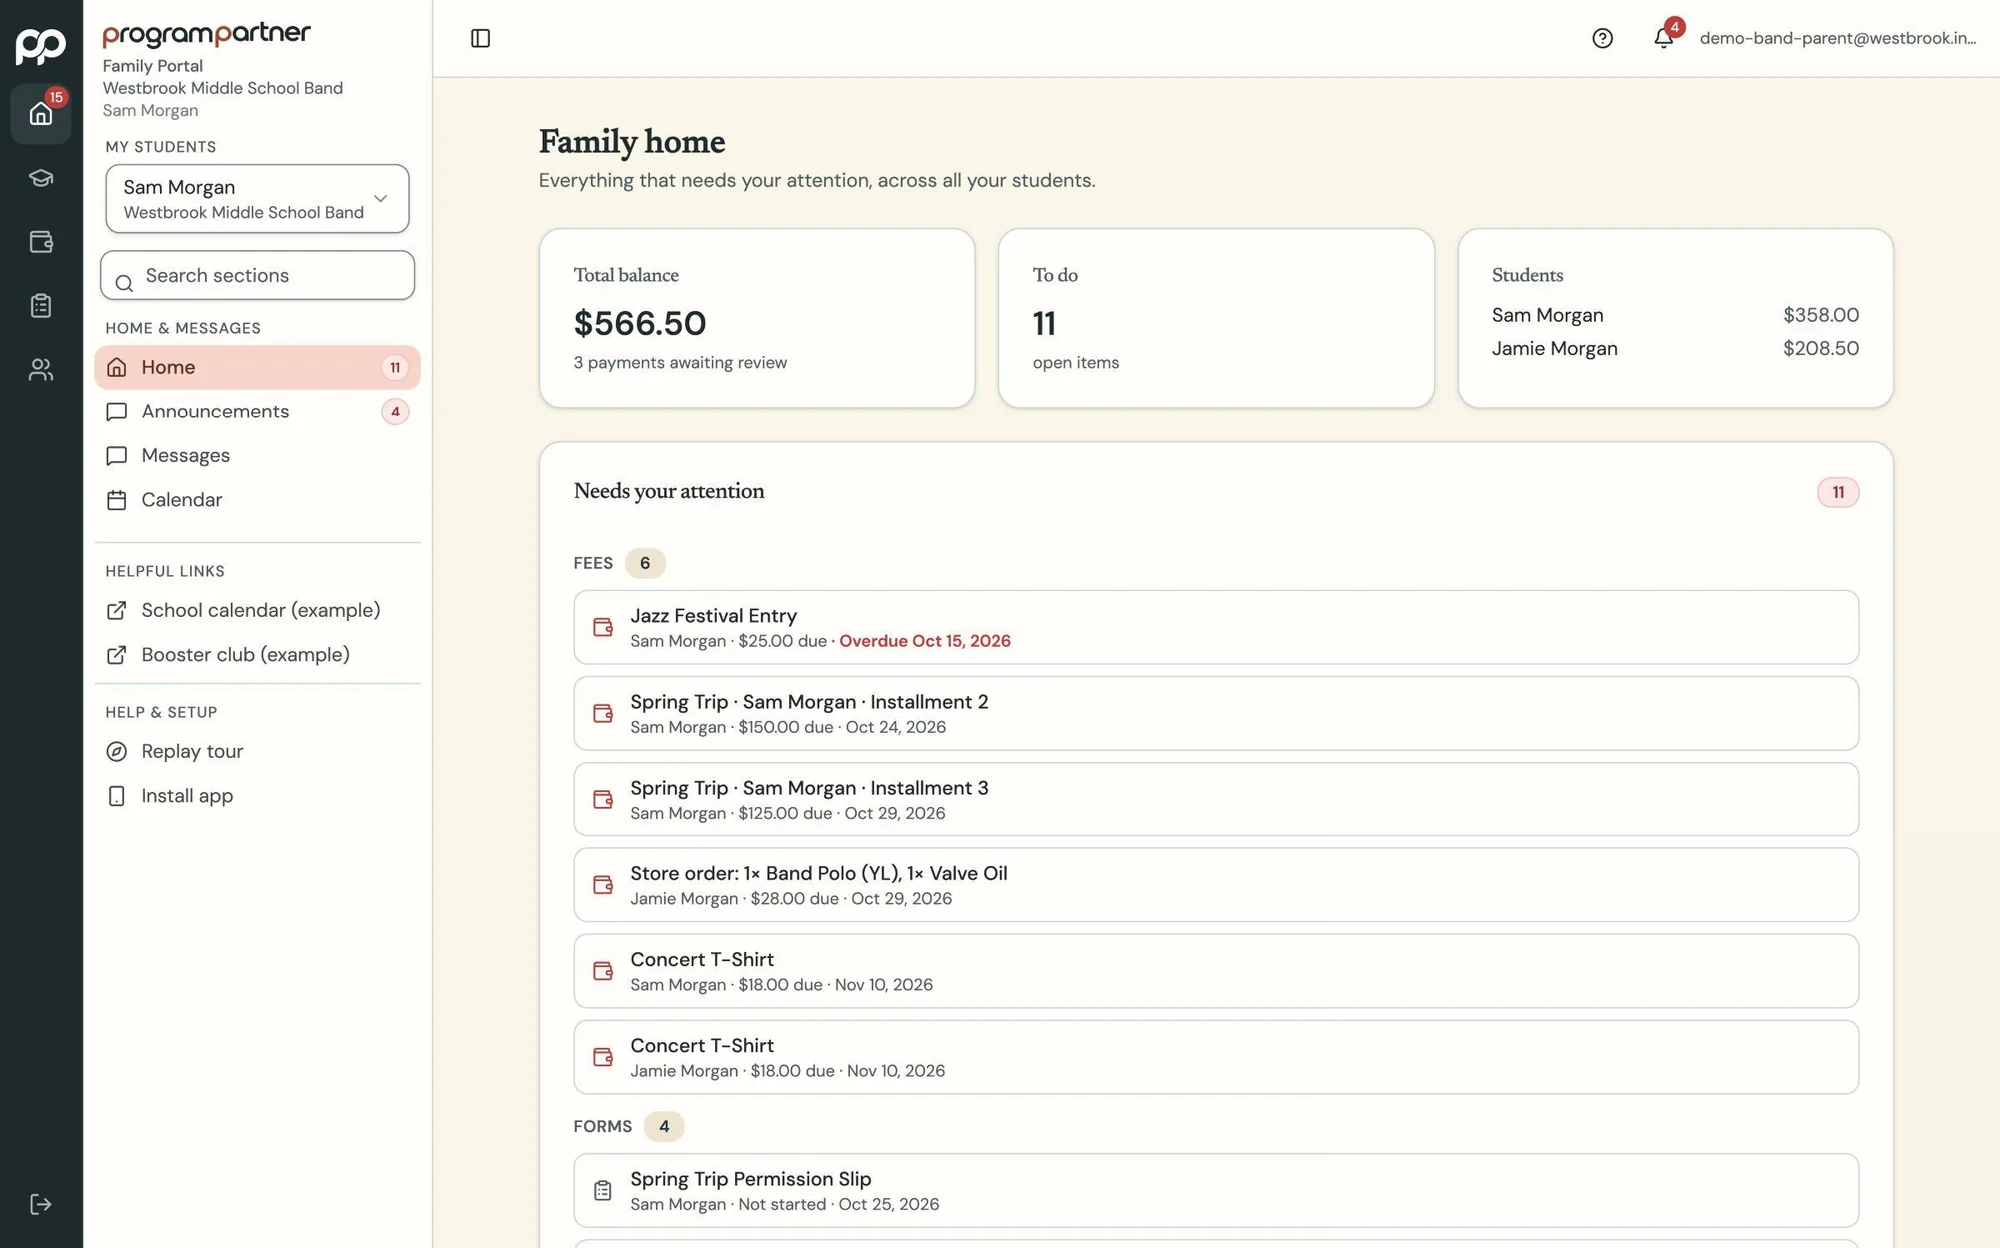The image size is (2000, 1248).
Task: Open the help question mark icon
Action: pyautogui.click(x=1602, y=38)
